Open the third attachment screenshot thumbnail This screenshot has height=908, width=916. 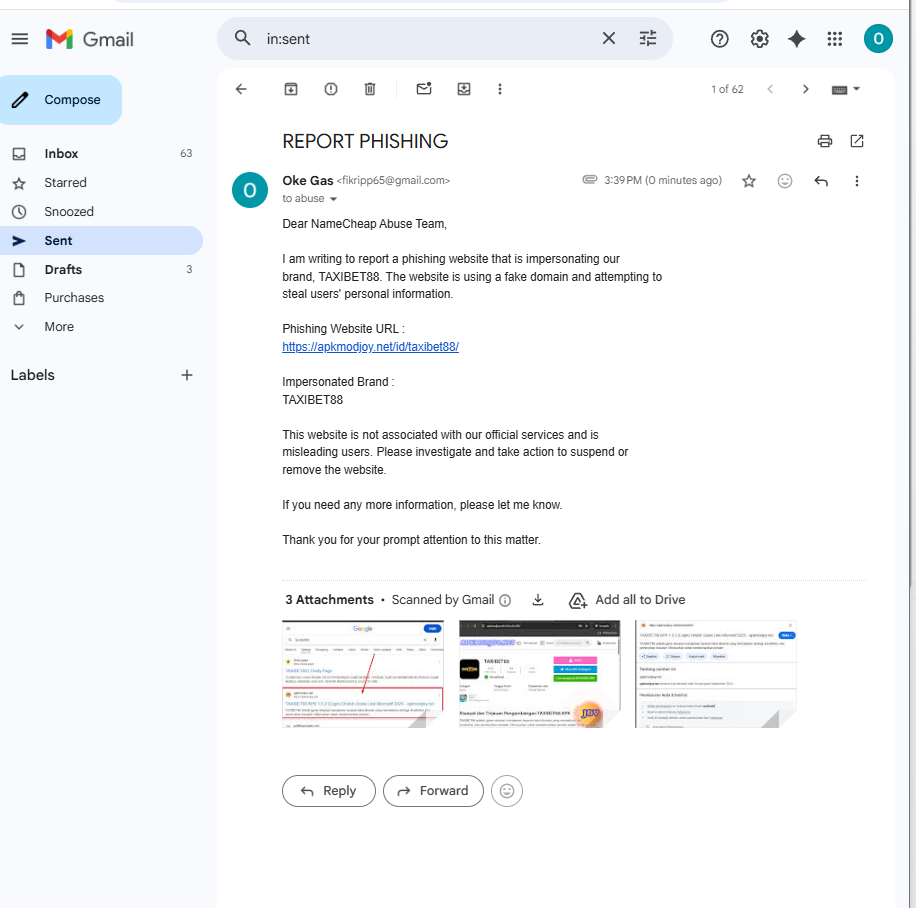pyautogui.click(x=716, y=674)
